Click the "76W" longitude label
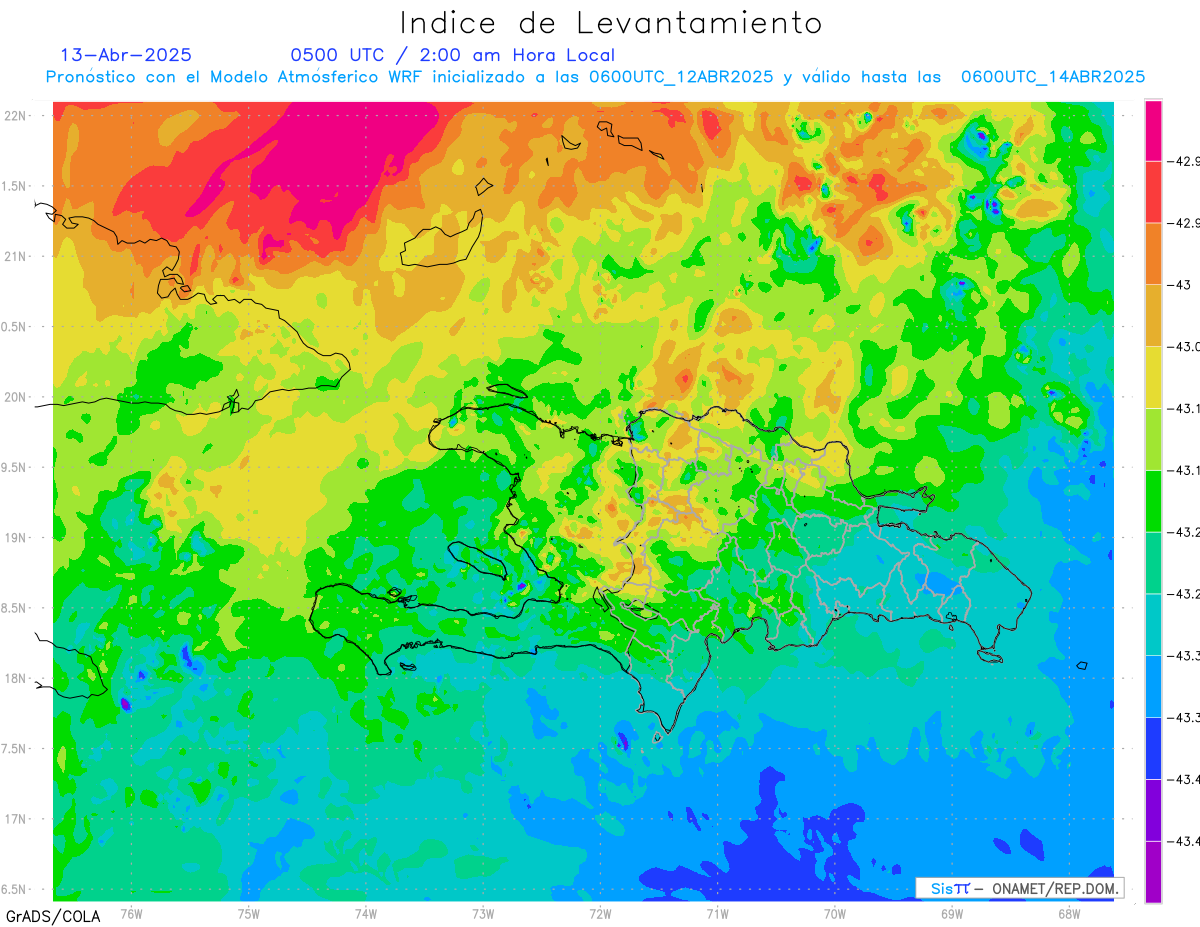Image resolution: width=1200 pixels, height=927 pixels. click(x=131, y=913)
